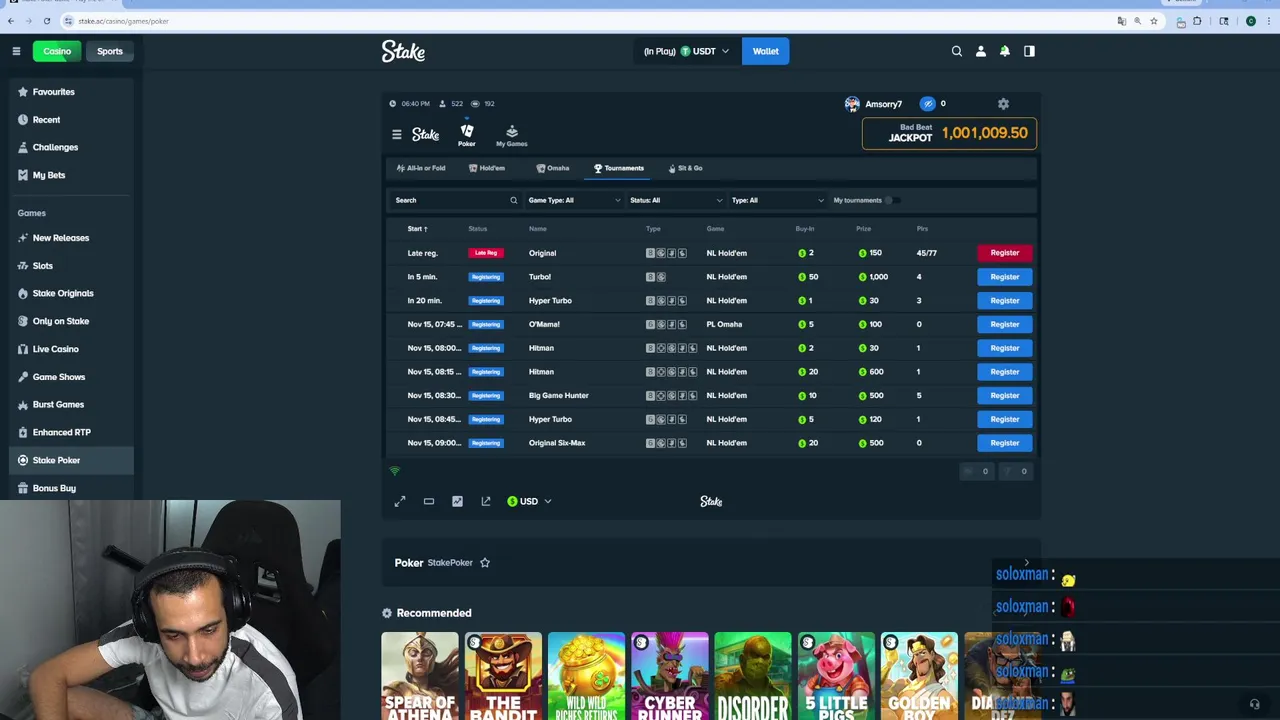Register for the O'Mama! tournament
This screenshot has height=720, width=1280.
1005,324
